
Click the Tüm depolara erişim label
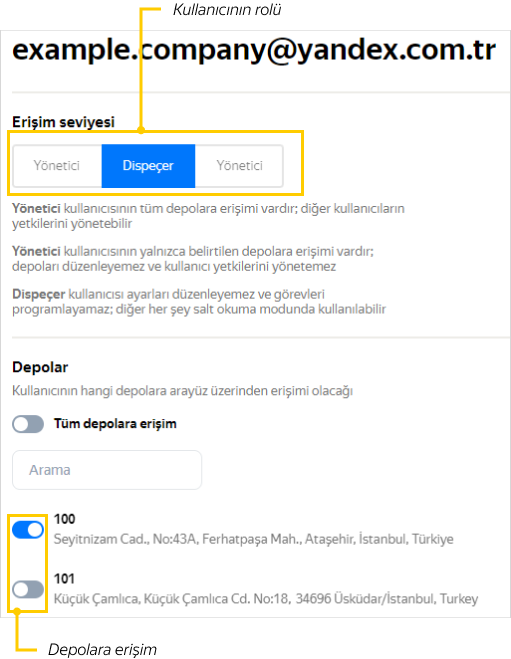coord(115,424)
